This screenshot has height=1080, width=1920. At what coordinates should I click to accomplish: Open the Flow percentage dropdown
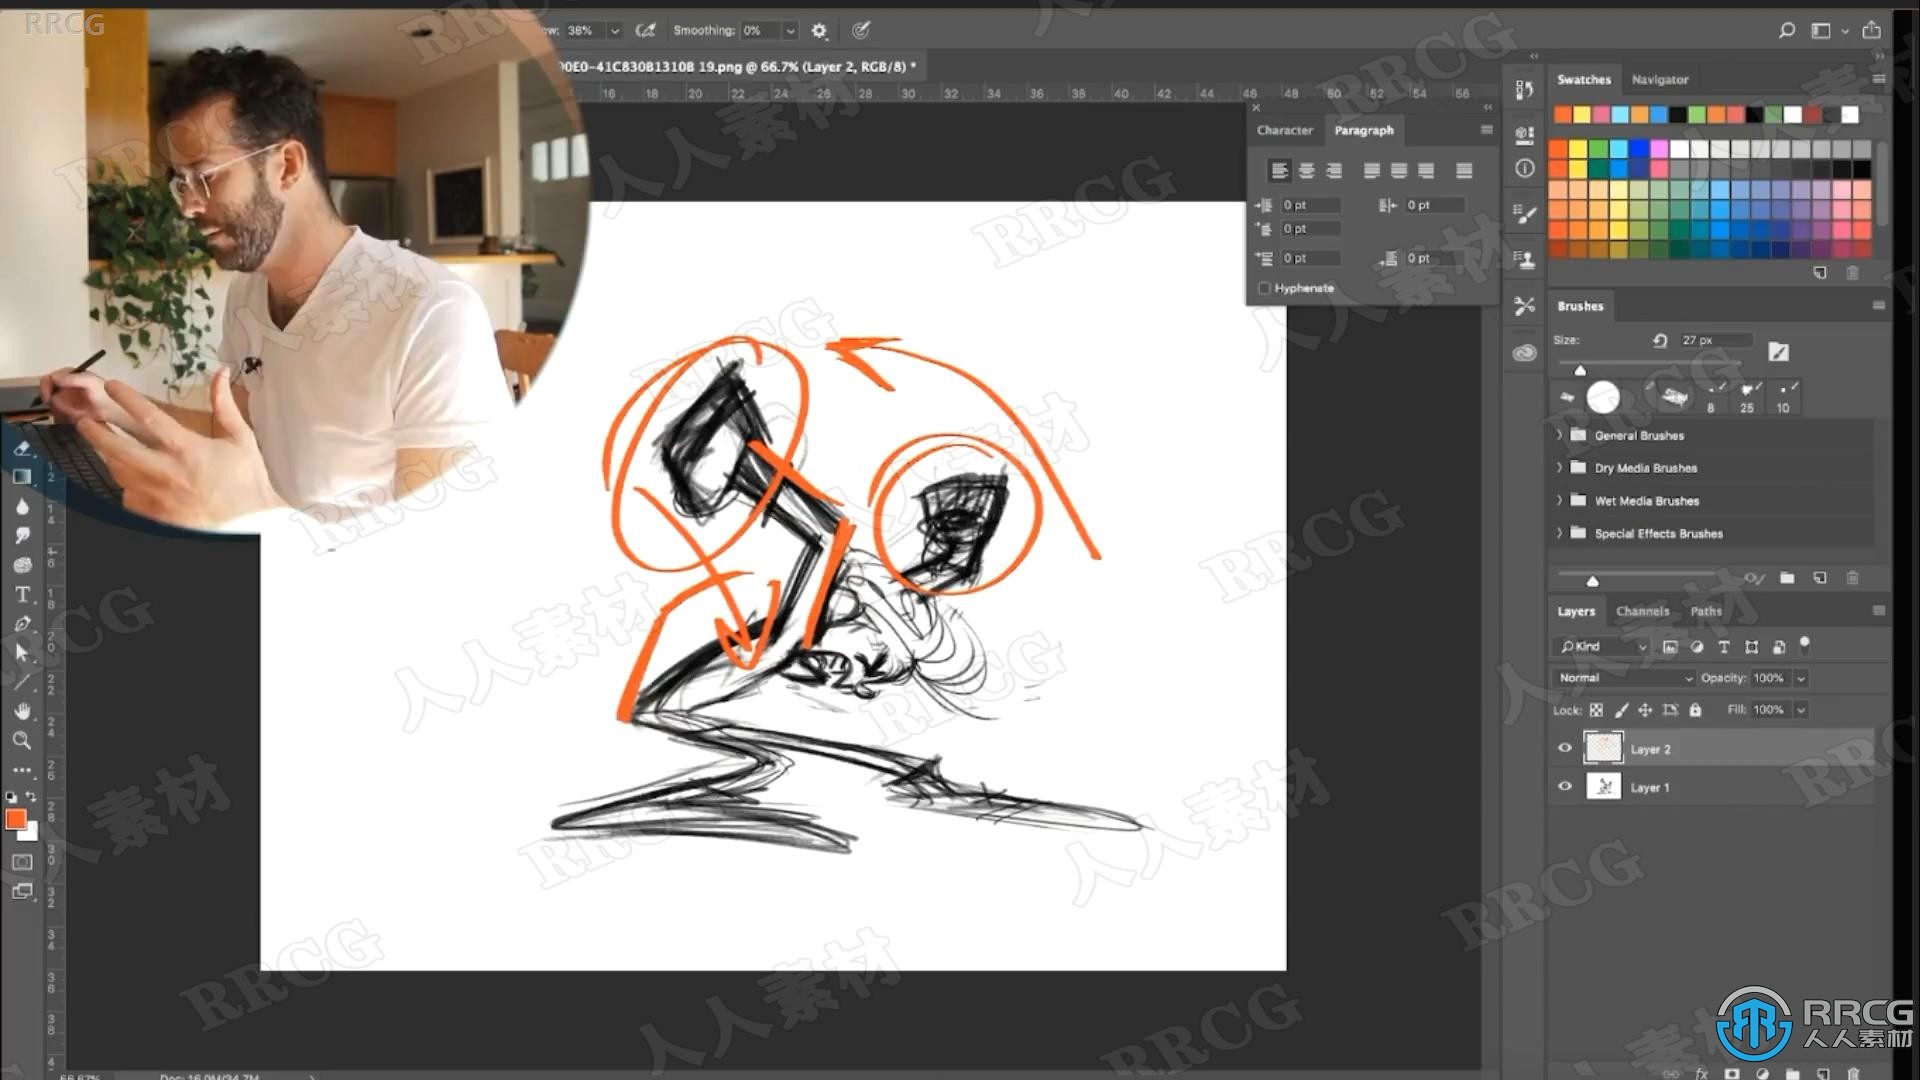coord(614,31)
